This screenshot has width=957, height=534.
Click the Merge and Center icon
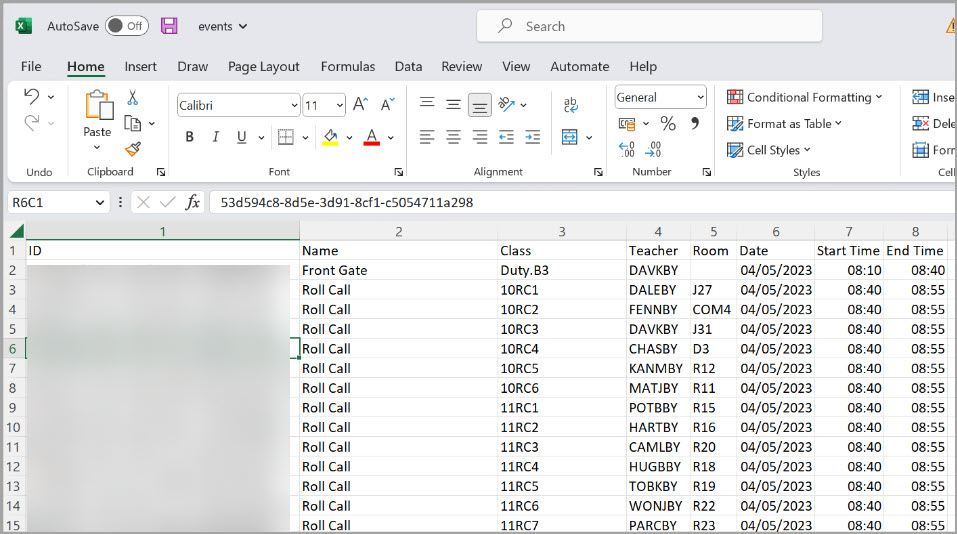569,137
